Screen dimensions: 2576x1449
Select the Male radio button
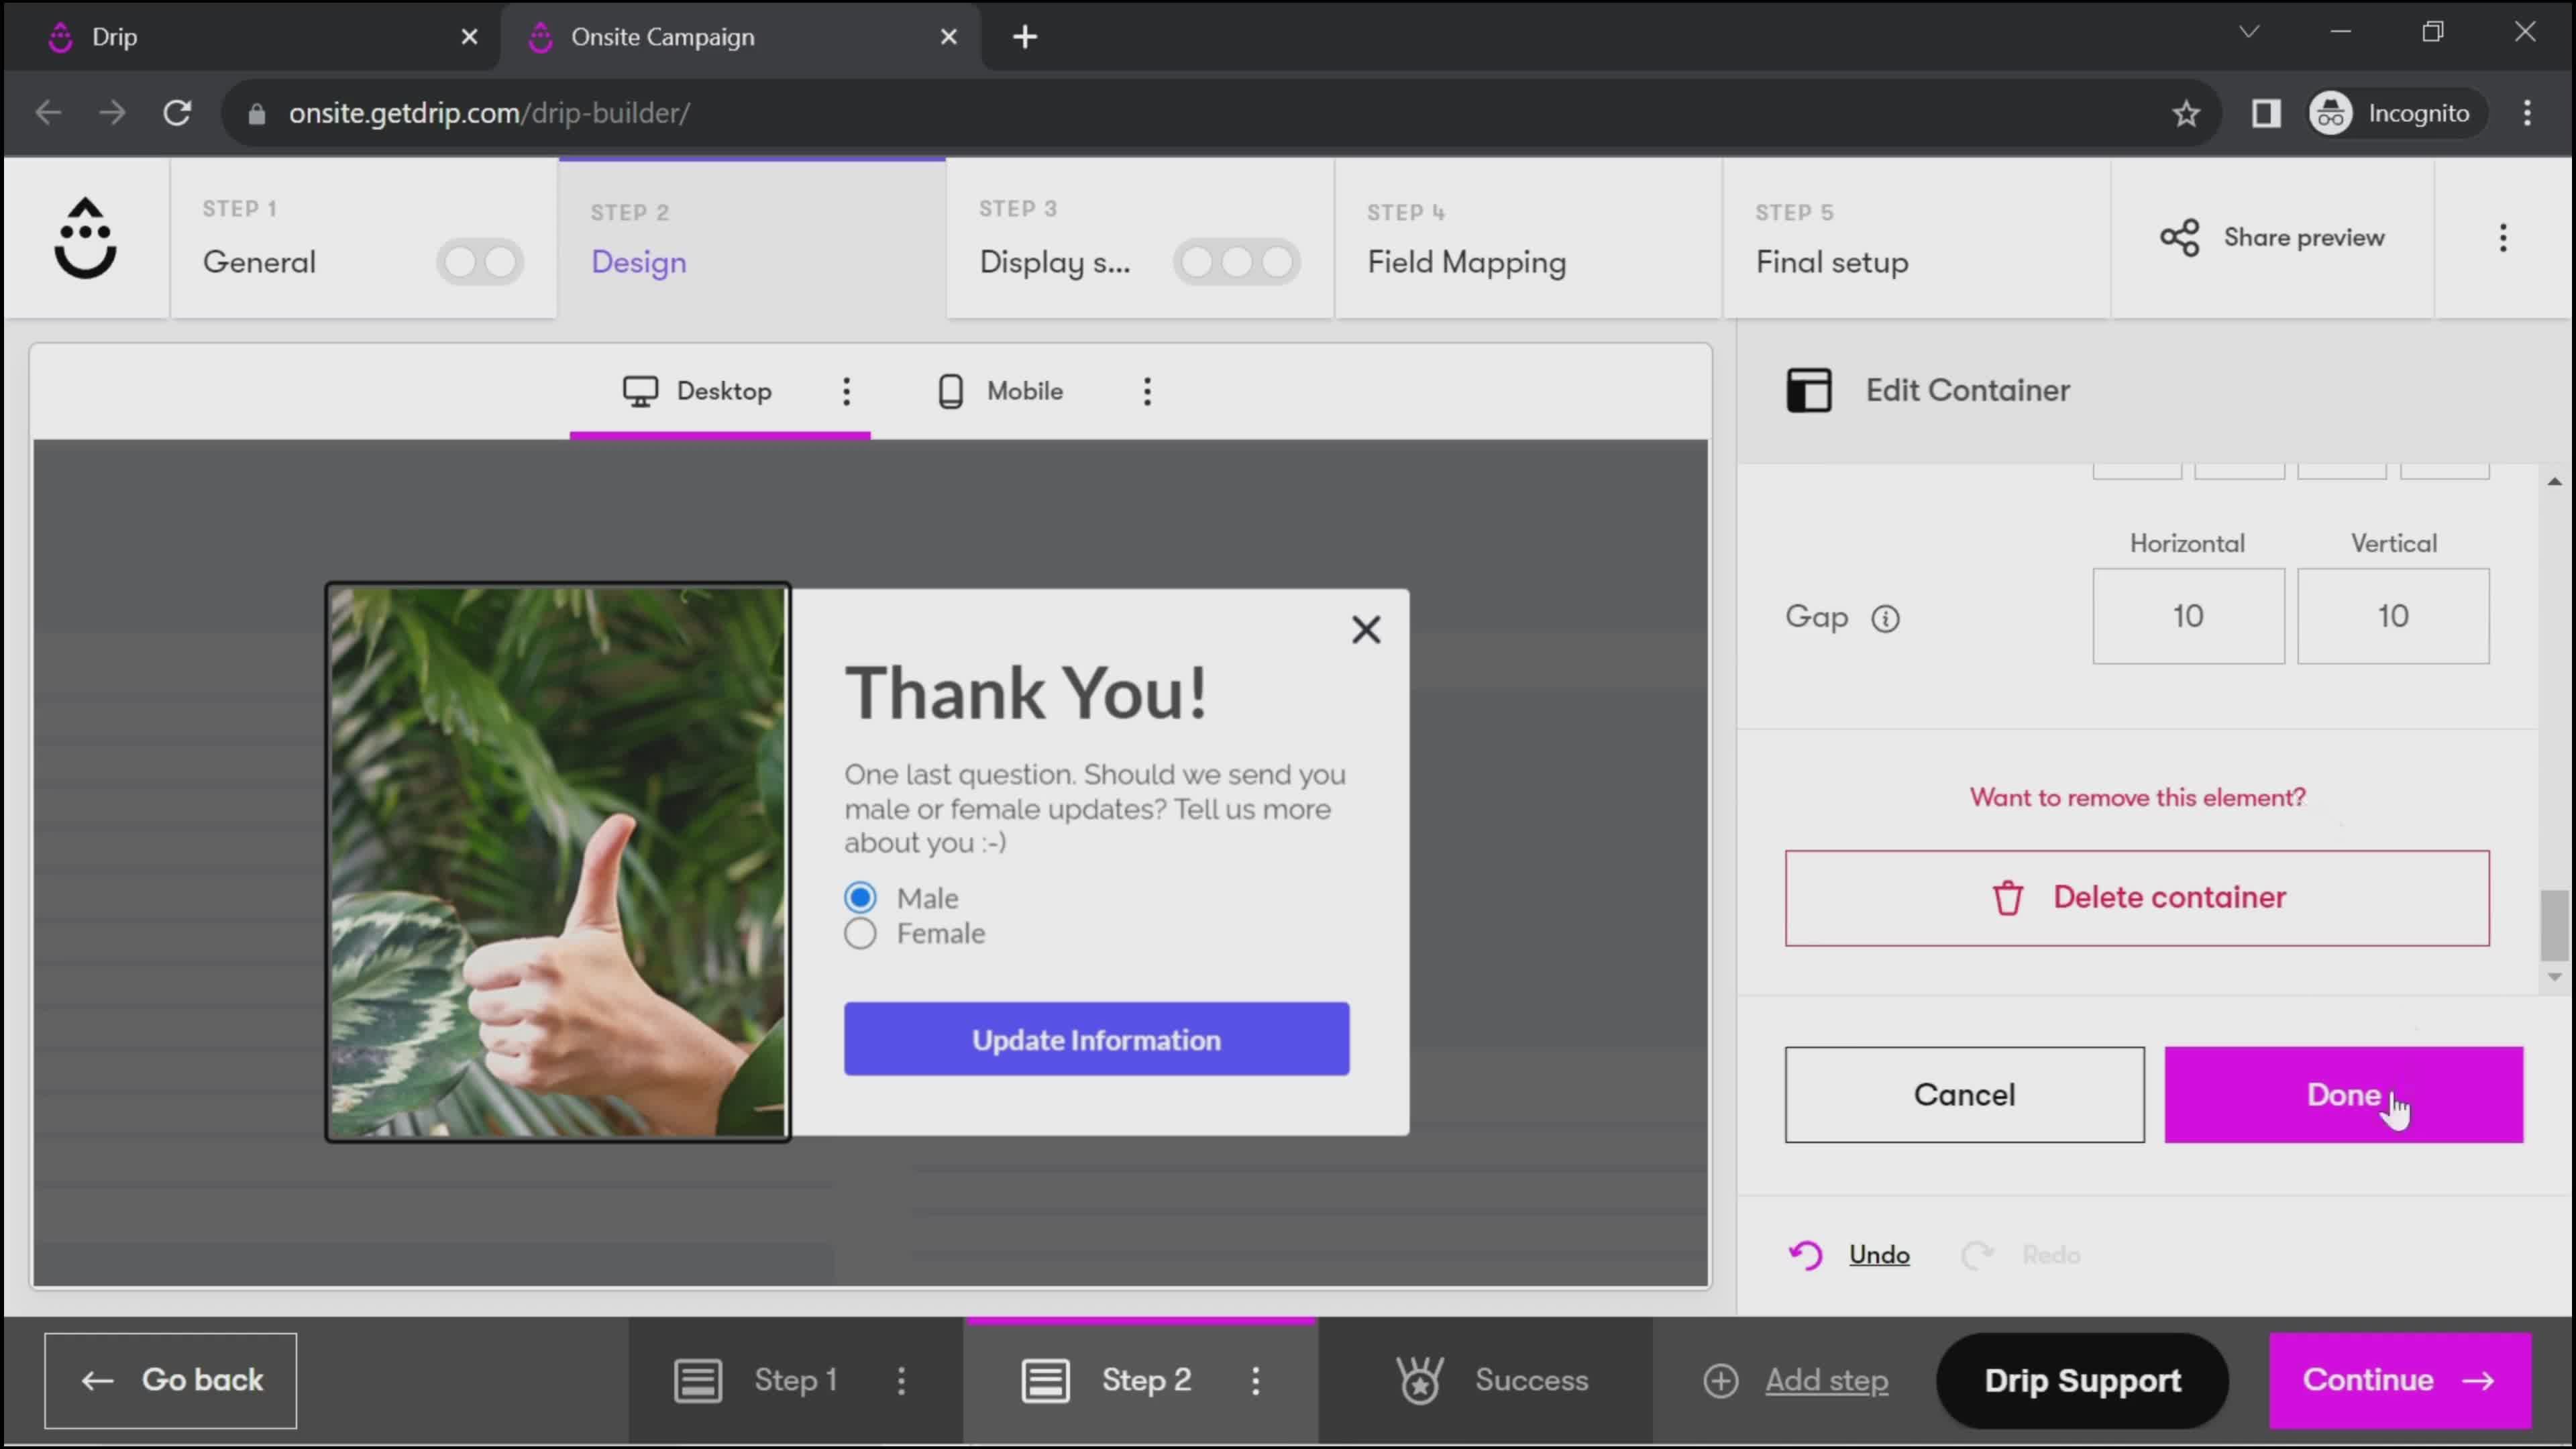tap(860, 897)
